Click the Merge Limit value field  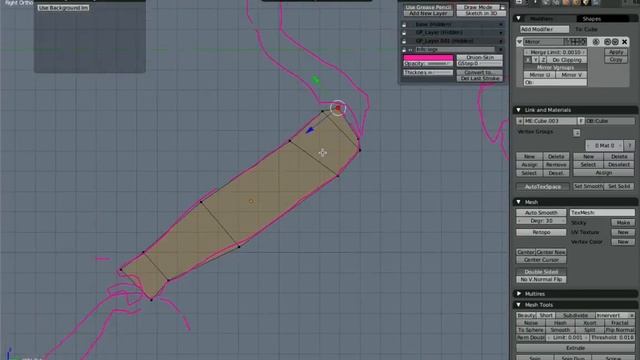555,52
